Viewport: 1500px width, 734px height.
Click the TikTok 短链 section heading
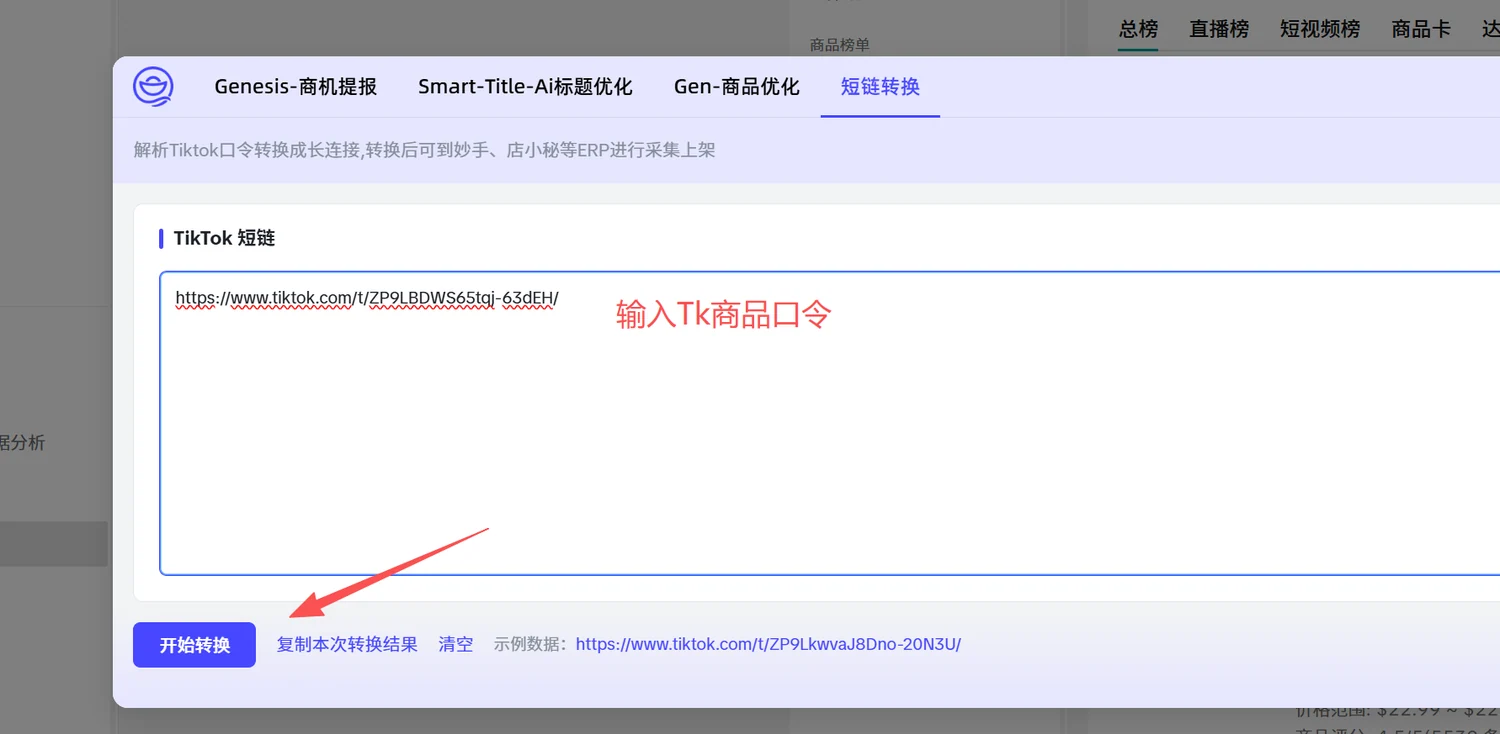pyautogui.click(x=224, y=238)
